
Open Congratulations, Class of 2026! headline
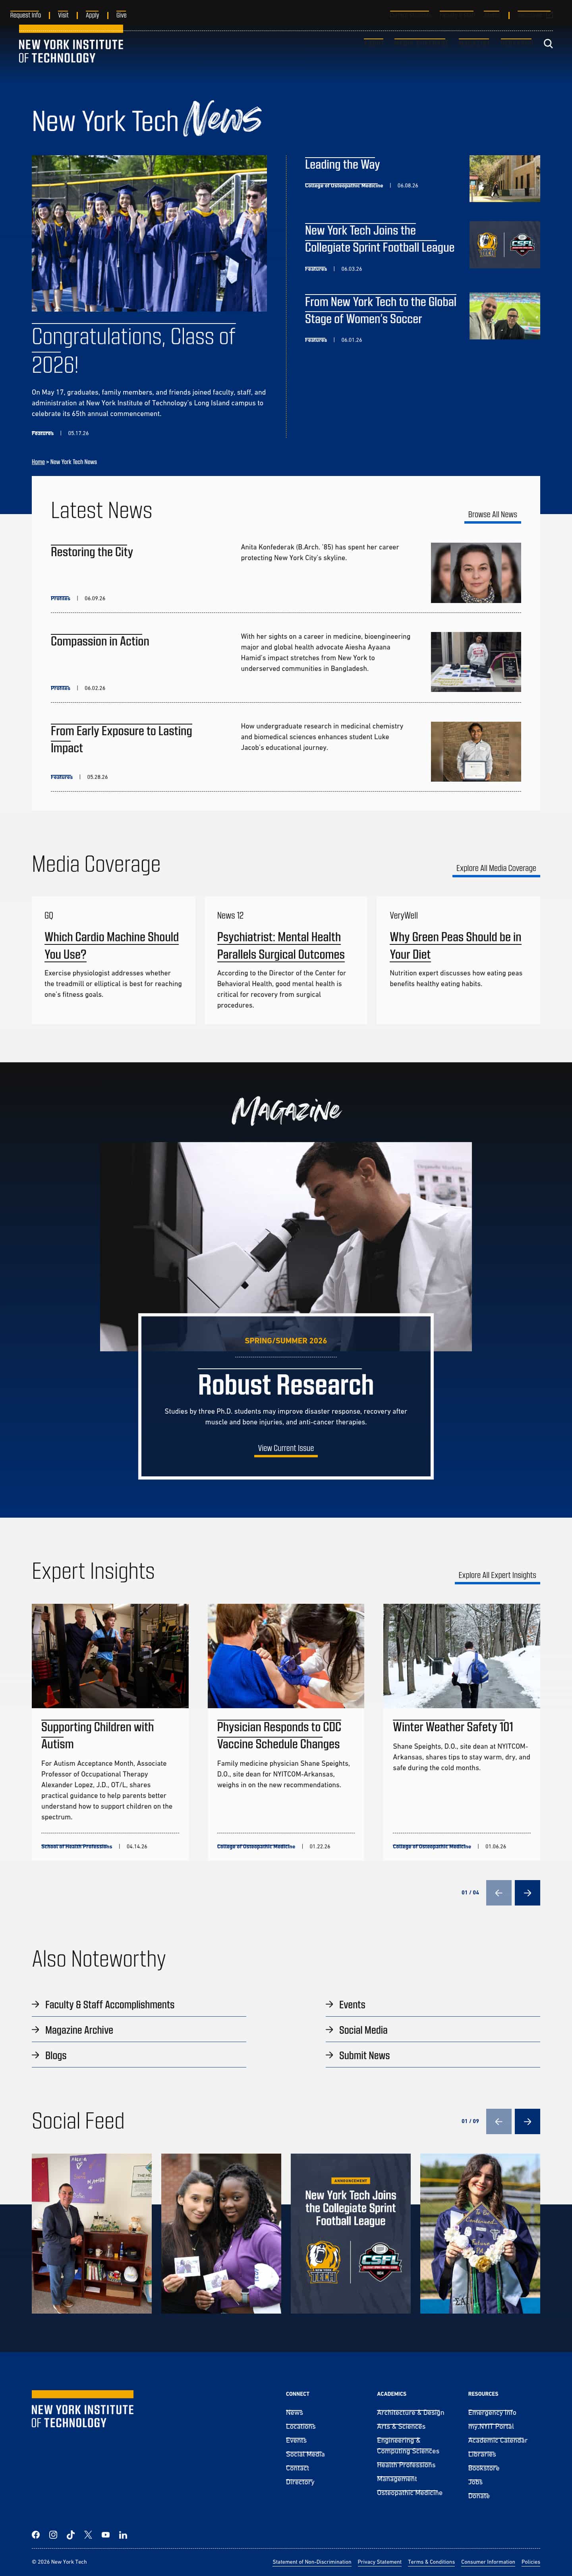tap(133, 350)
